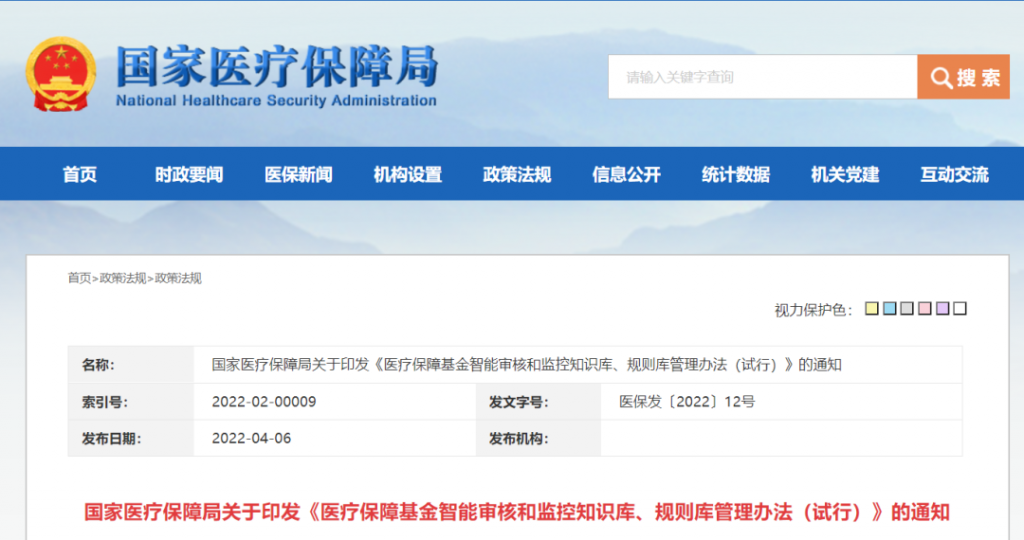Click the 发布机构 label cell
The height and width of the screenshot is (540, 1024).
click(538, 438)
